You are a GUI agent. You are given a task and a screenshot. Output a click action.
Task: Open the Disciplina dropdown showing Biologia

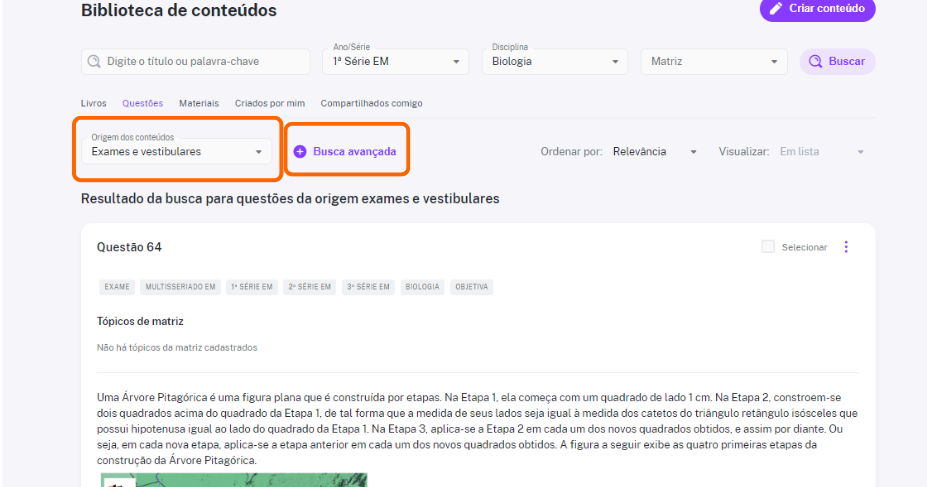coord(555,61)
